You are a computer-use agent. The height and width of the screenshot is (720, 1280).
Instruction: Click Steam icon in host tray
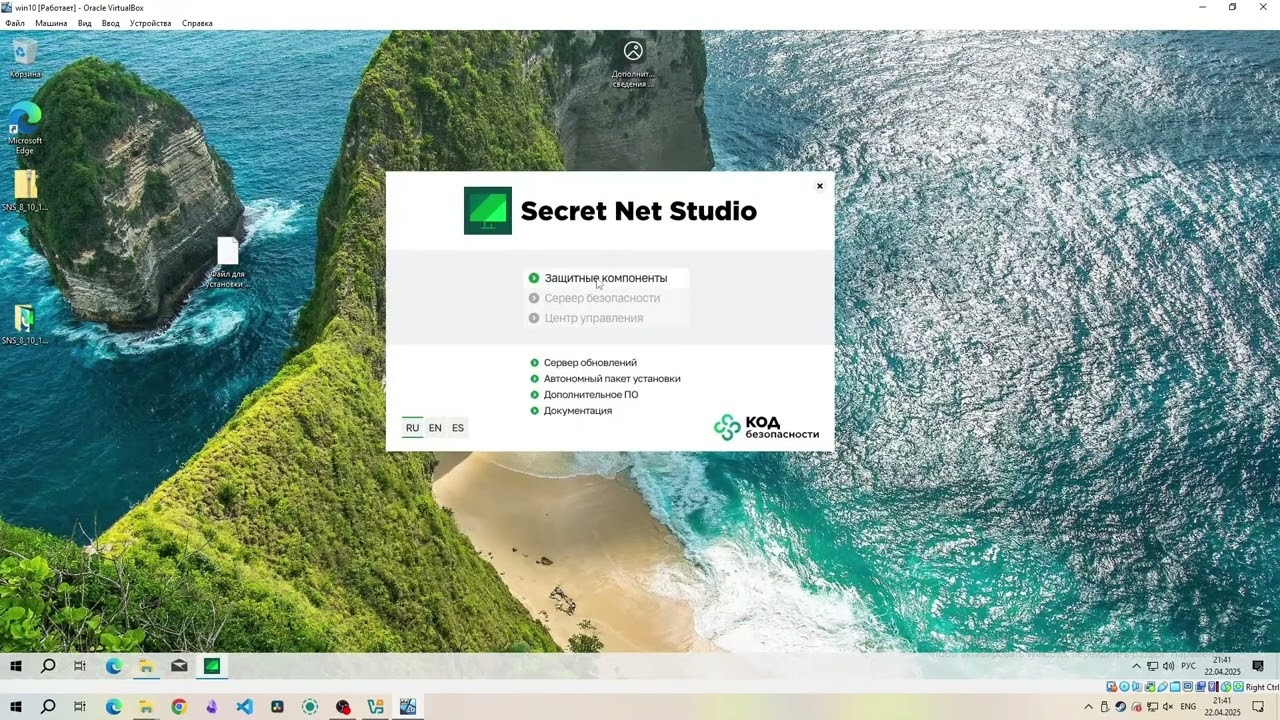tap(1121, 707)
